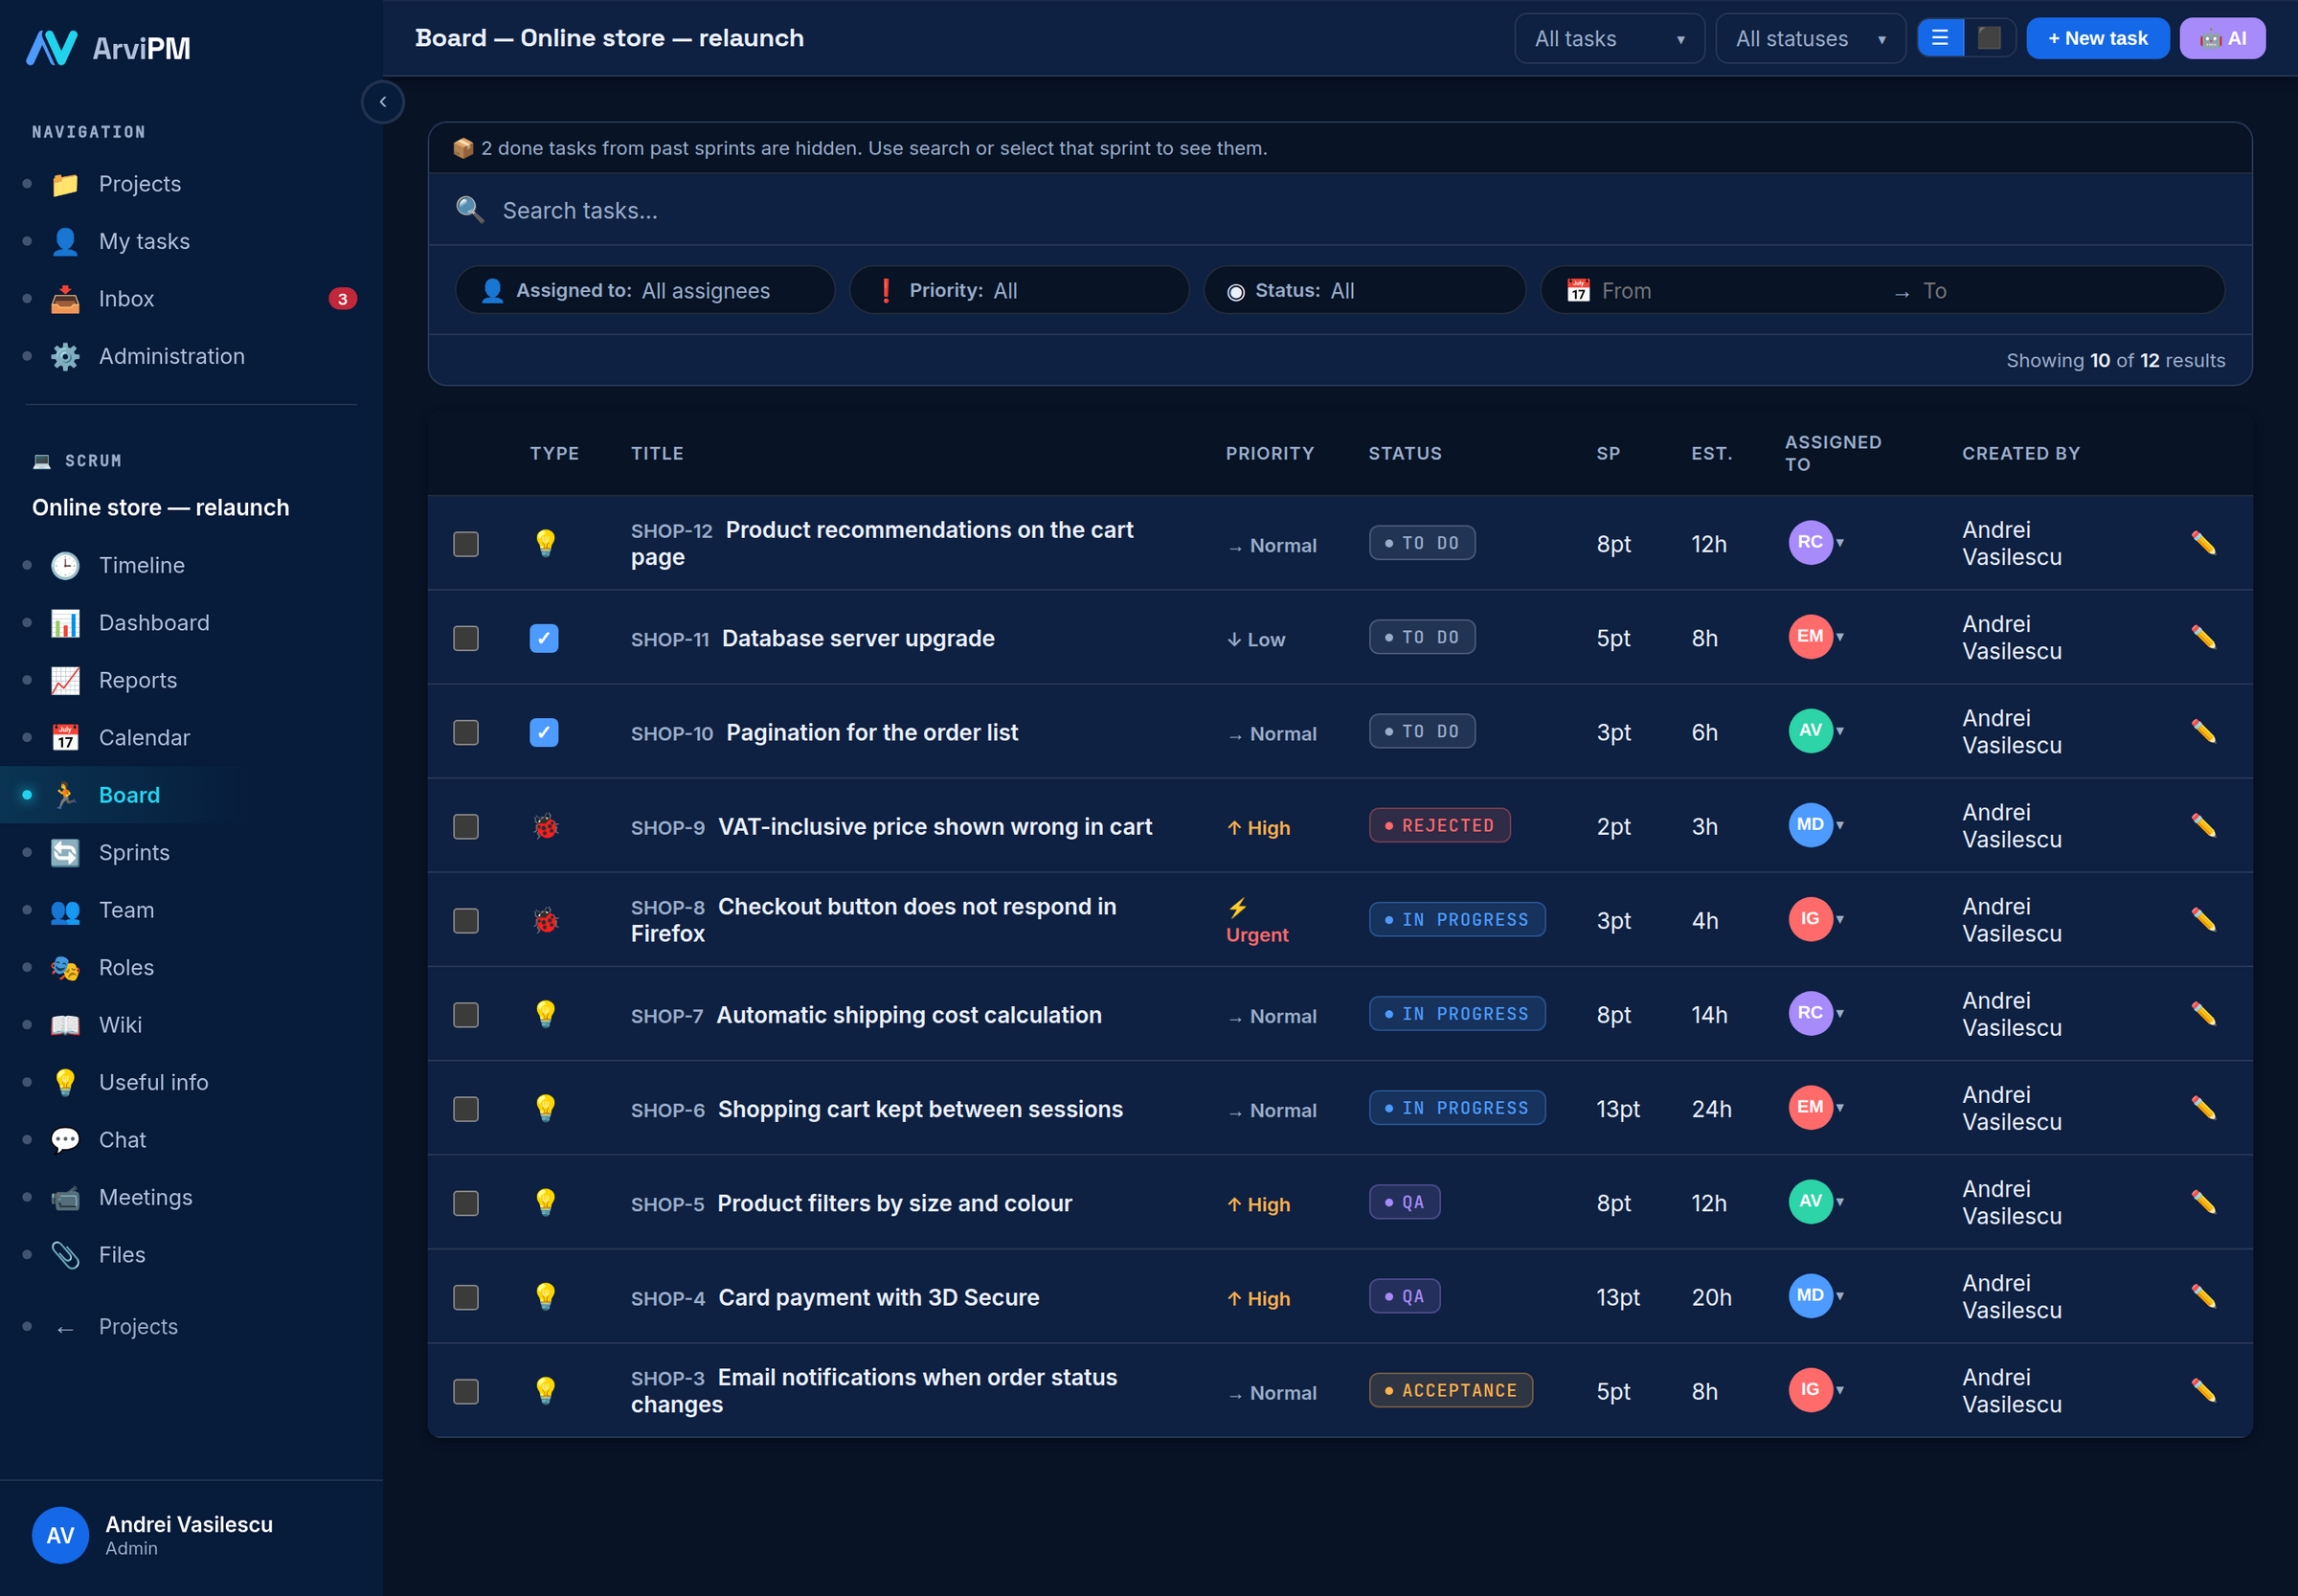Click the edit pencil on the SHOP-8 row
The height and width of the screenshot is (1596, 2298).
(x=2203, y=920)
